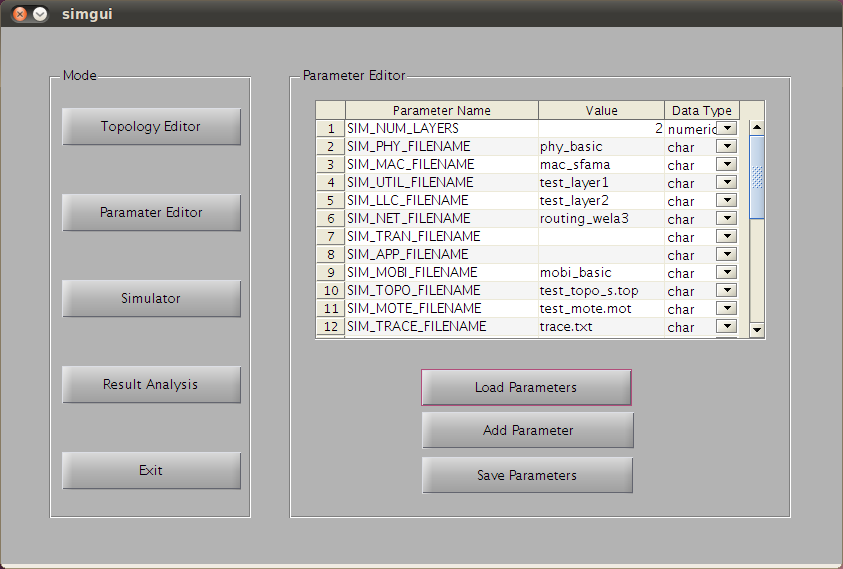Screen dimensions: 843x569
Task: Click the Paramater Editor button
Action: (151, 213)
